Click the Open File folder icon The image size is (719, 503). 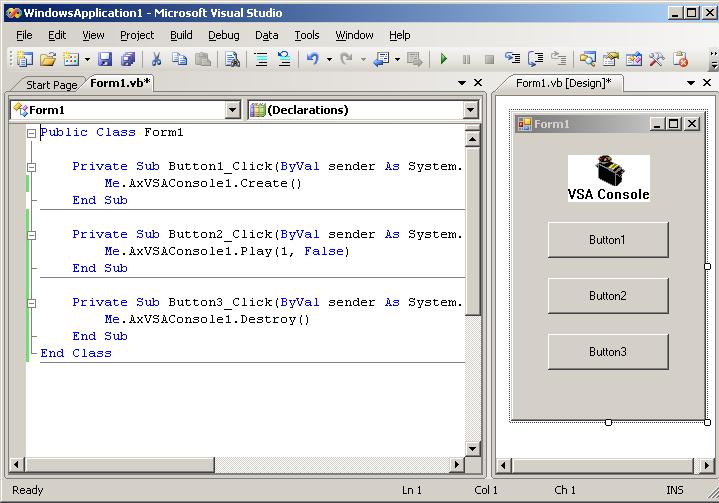[48, 59]
